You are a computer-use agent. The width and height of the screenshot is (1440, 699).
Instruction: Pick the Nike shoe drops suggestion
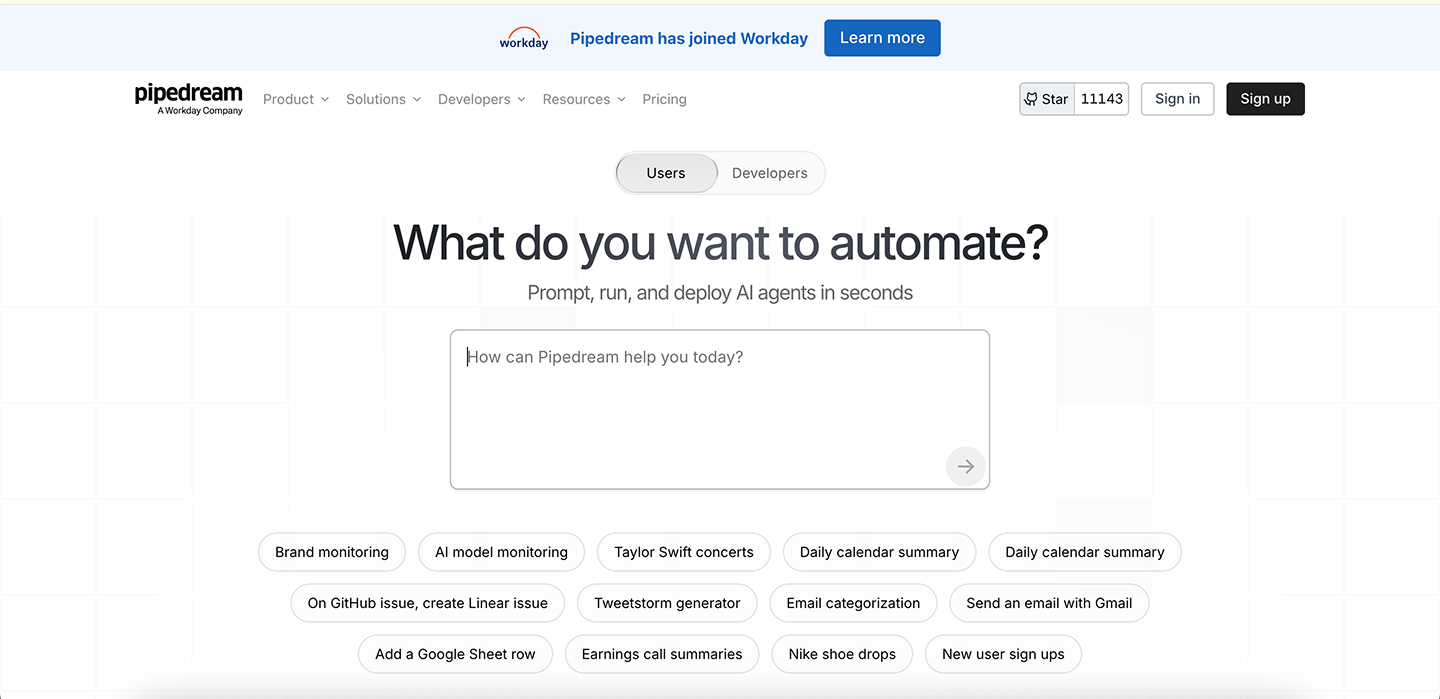coord(842,654)
